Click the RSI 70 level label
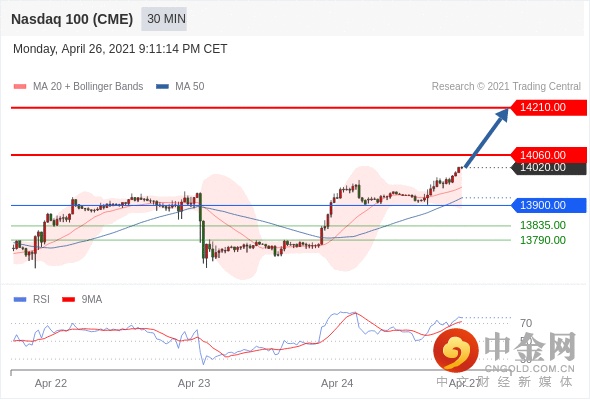 tap(526, 323)
